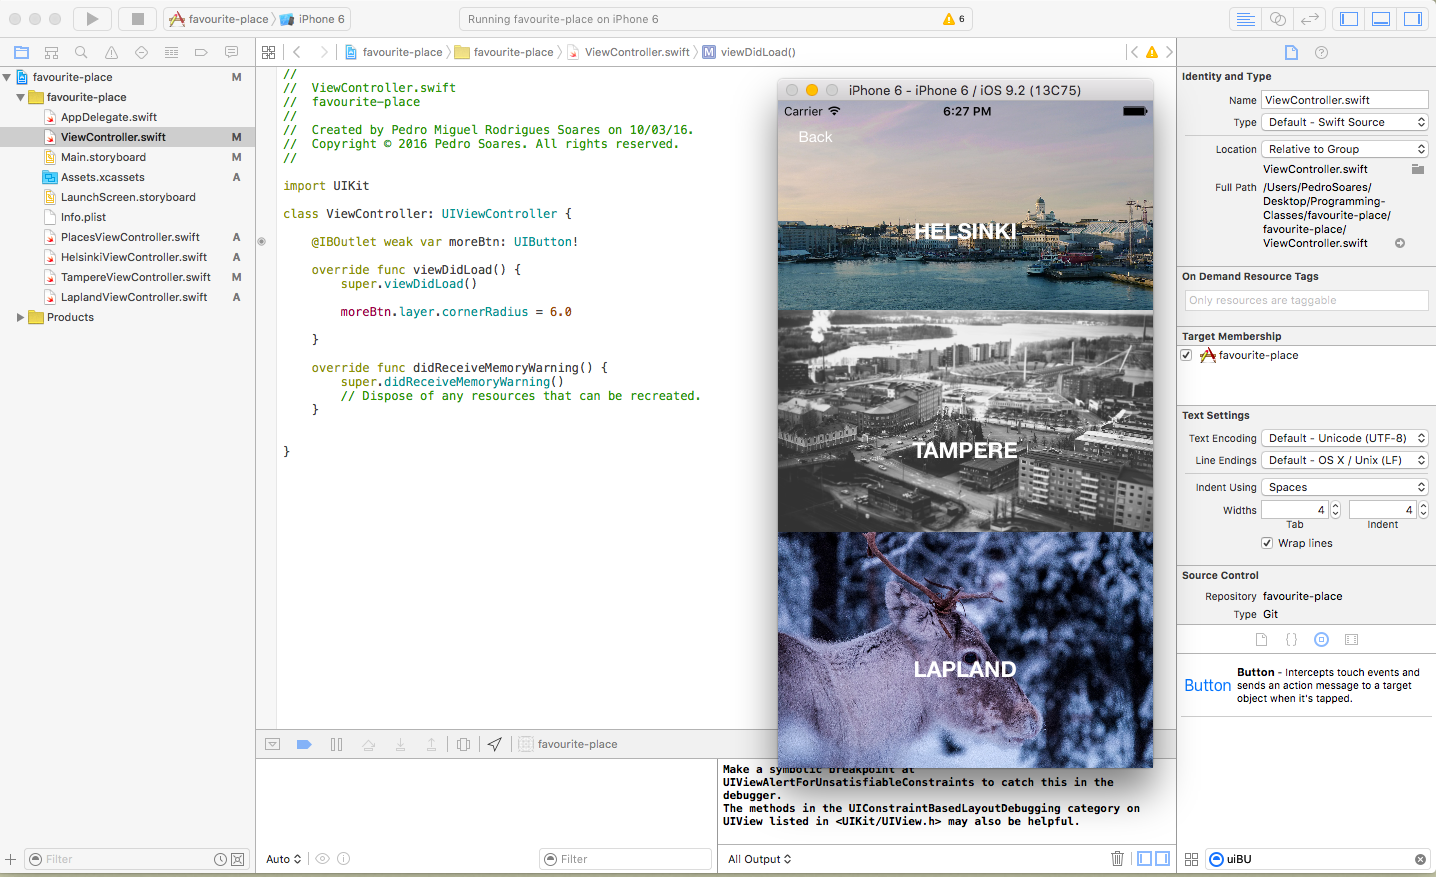This screenshot has width=1436, height=877.
Task: Toggle breakpoints activation in debug bar
Action: (x=304, y=744)
